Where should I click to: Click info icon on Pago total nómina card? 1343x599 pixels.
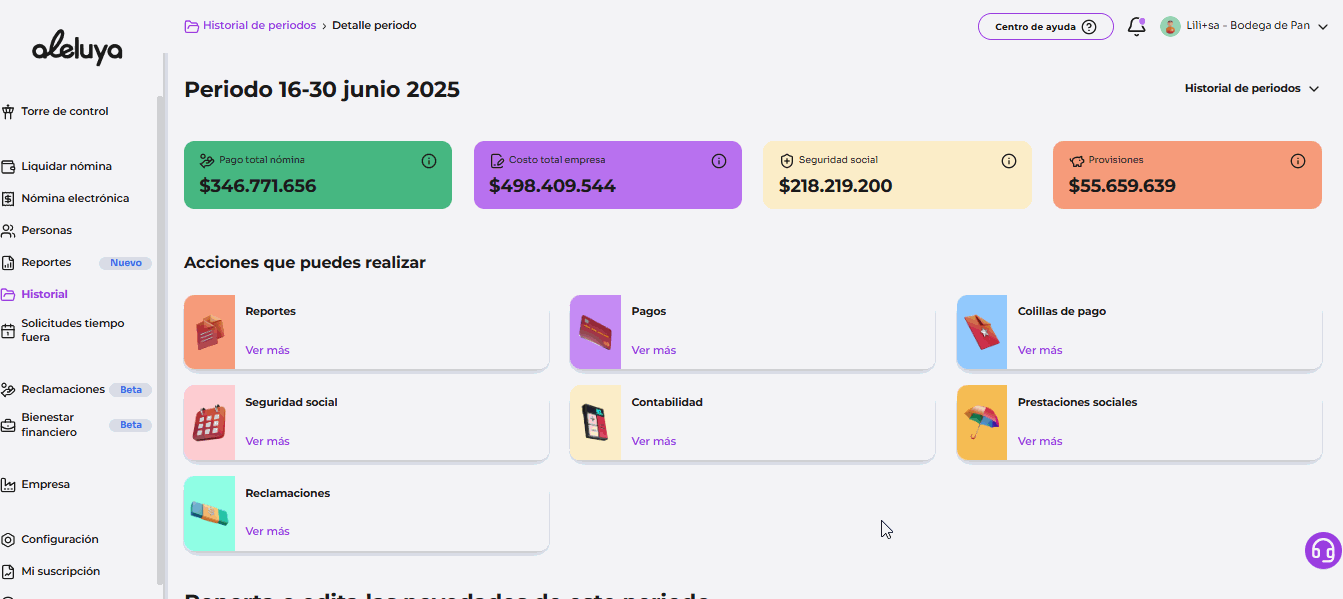[428, 161]
